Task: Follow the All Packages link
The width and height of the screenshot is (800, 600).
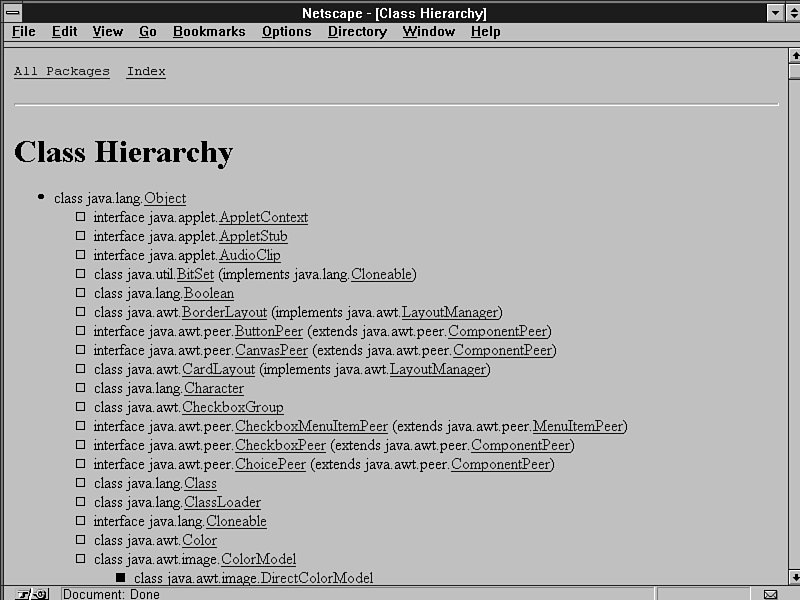Action: 62,71
